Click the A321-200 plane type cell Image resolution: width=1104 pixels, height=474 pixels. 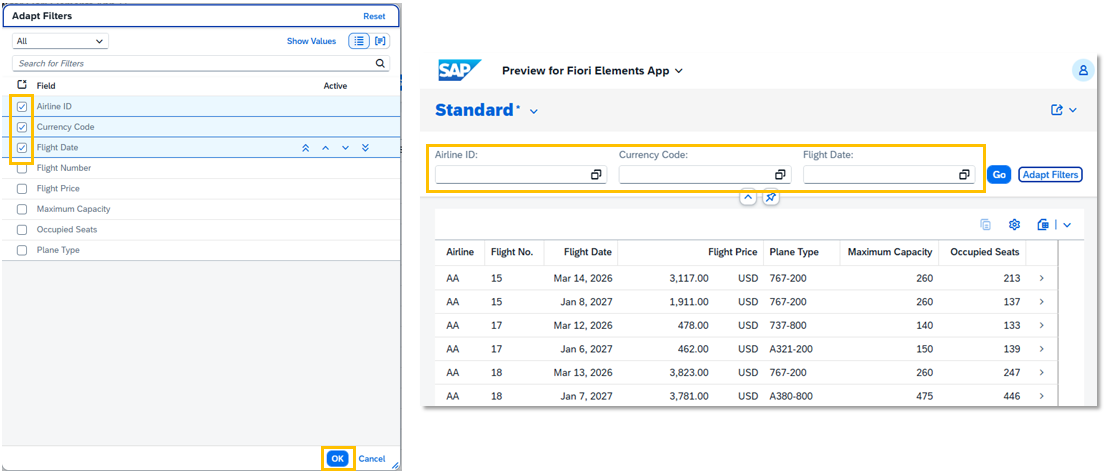coord(791,349)
